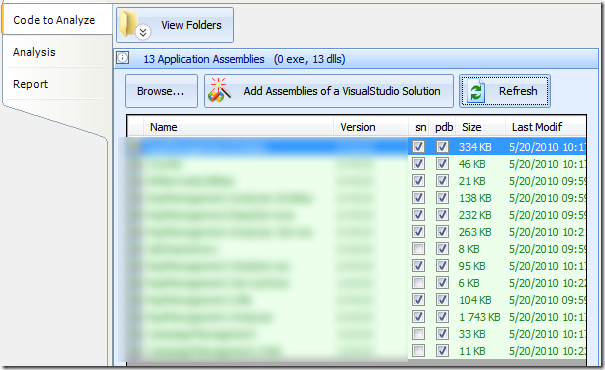Click the pdb column header
Image resolution: width=605 pixels, height=370 pixels.
(x=444, y=127)
